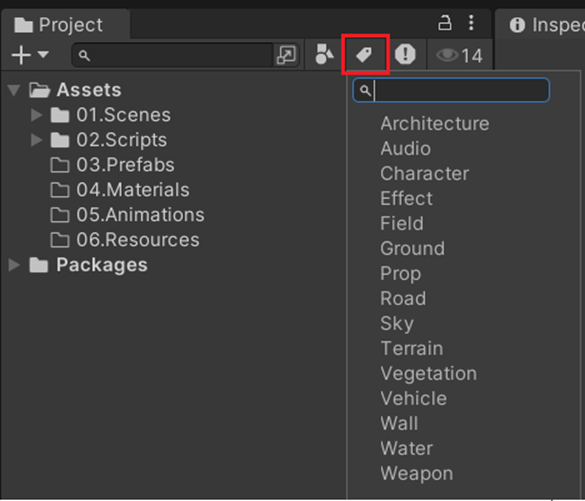
Task: Choose the Vegetation label from list
Action: point(429,374)
